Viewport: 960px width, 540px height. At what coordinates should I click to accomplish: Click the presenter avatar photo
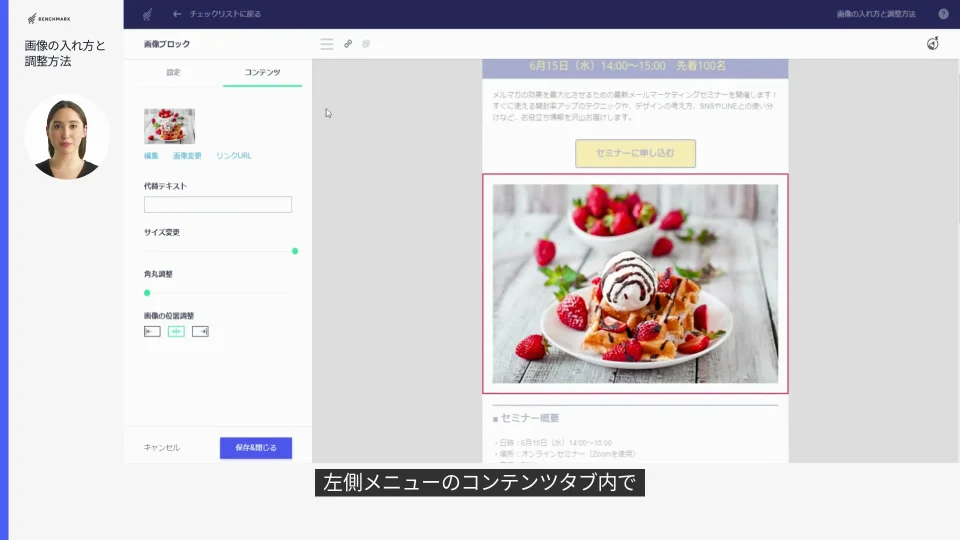[x=67, y=137]
